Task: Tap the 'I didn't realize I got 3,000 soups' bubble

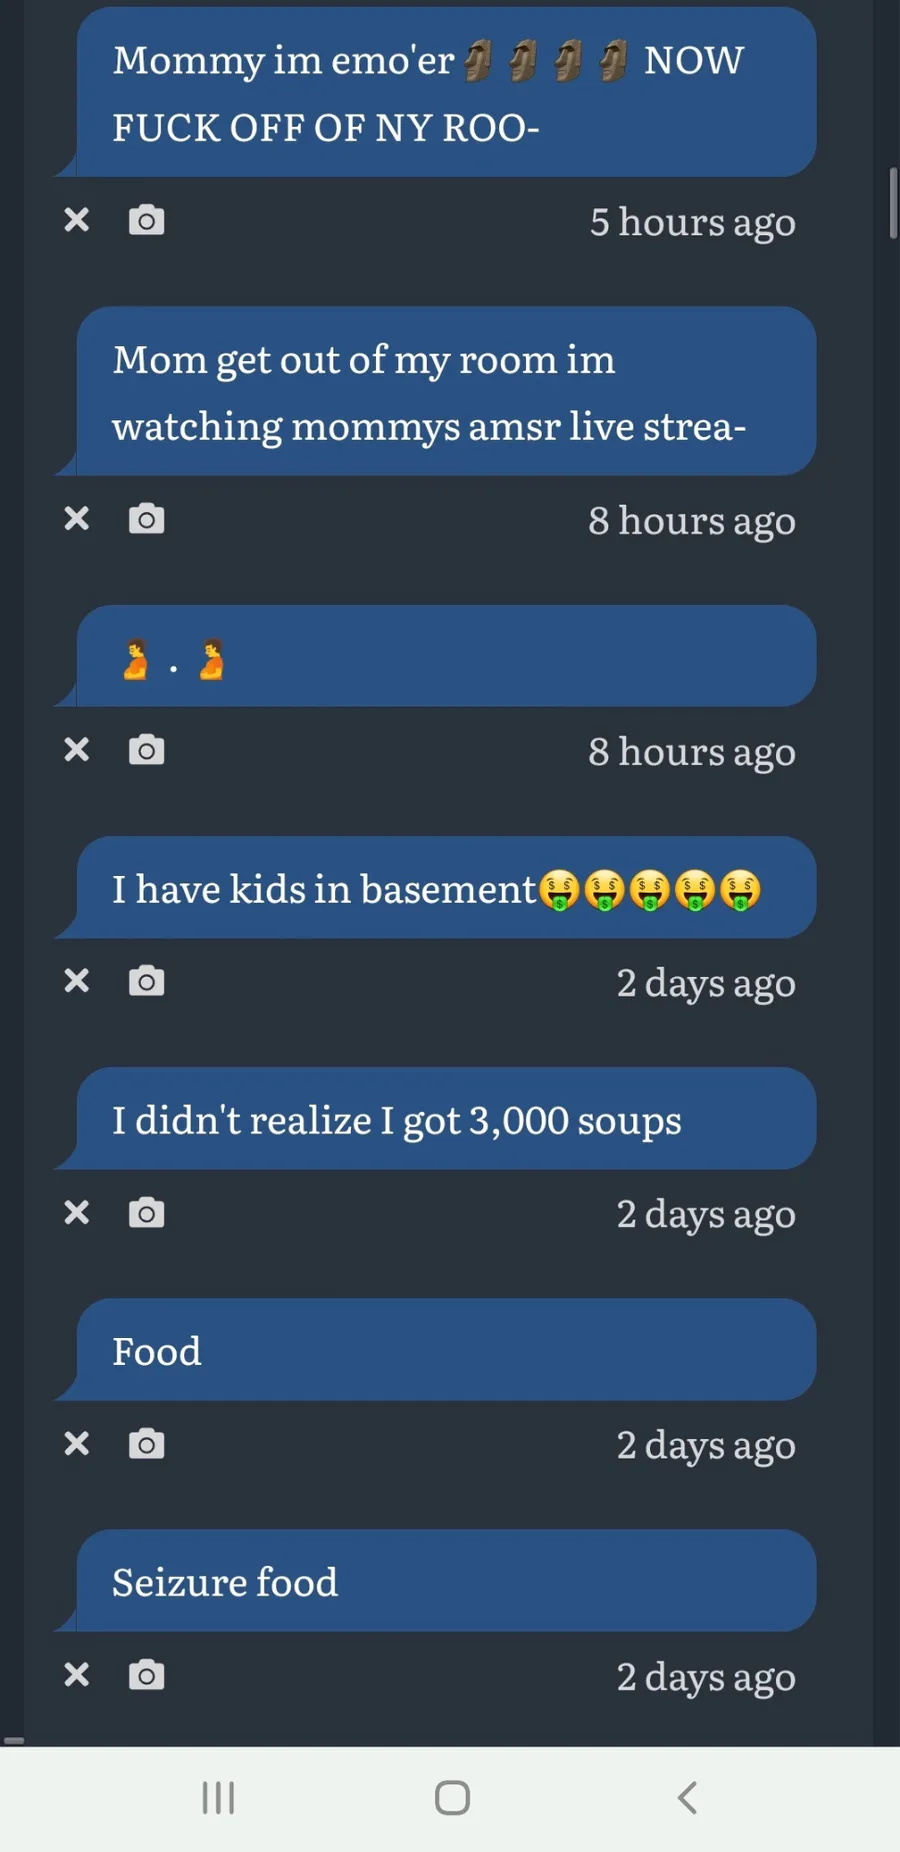Action: coord(445,1119)
